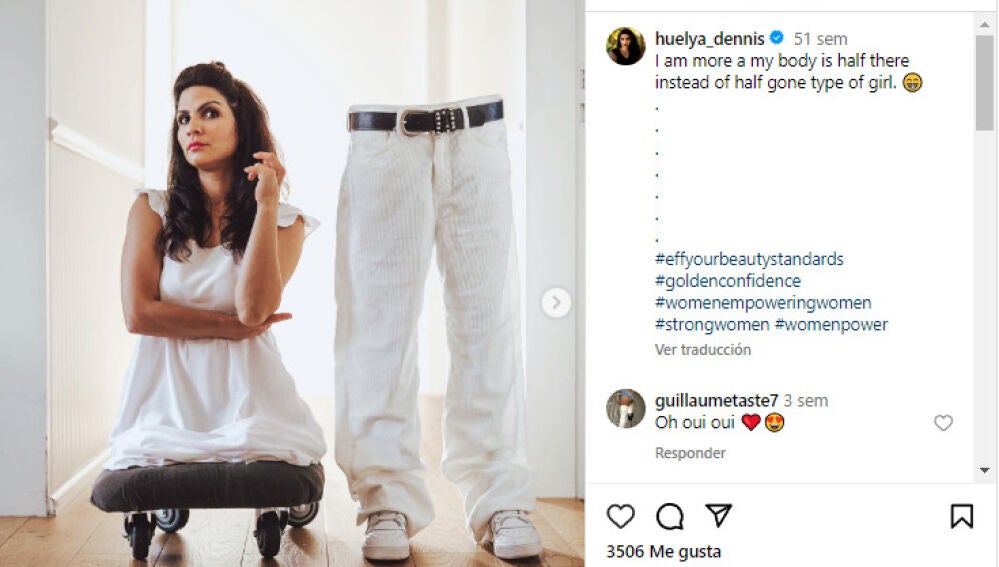The image size is (999, 567).
Task: Open the #womenempoweringwomen hashtag
Action: tap(763, 303)
